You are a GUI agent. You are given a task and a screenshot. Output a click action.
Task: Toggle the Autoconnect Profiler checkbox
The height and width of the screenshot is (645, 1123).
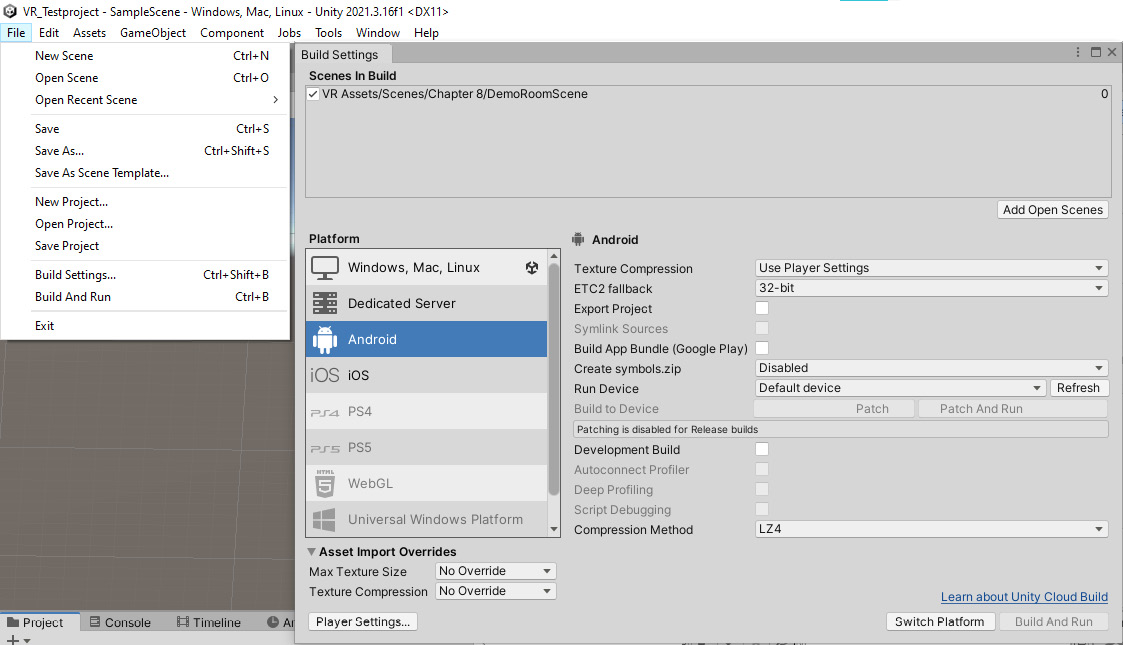[762, 470]
